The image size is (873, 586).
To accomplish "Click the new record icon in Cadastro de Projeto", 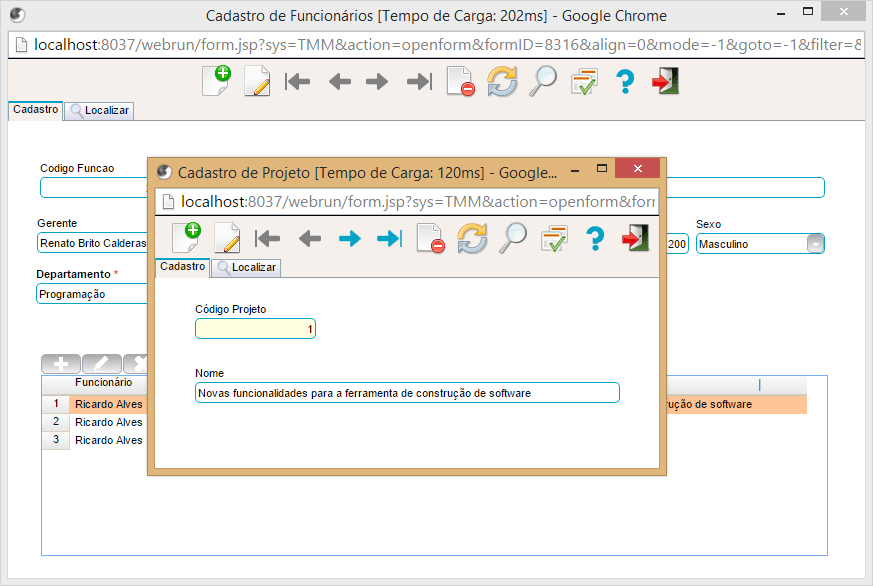I will [186, 238].
